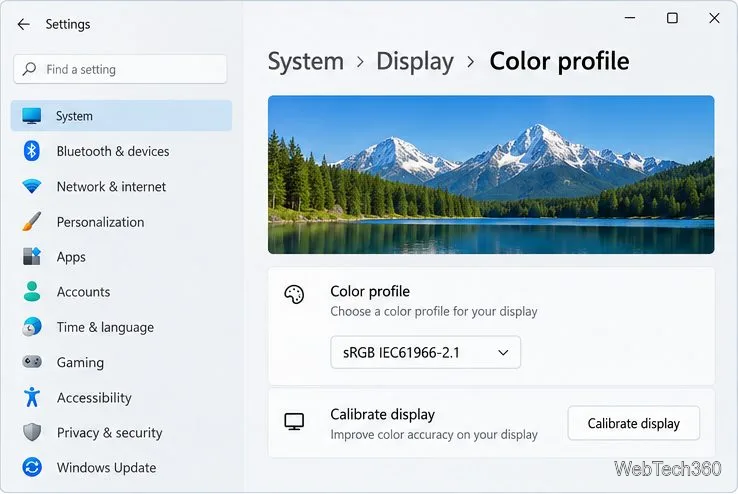
Task: Click the search magnifier icon
Action: click(x=29, y=69)
